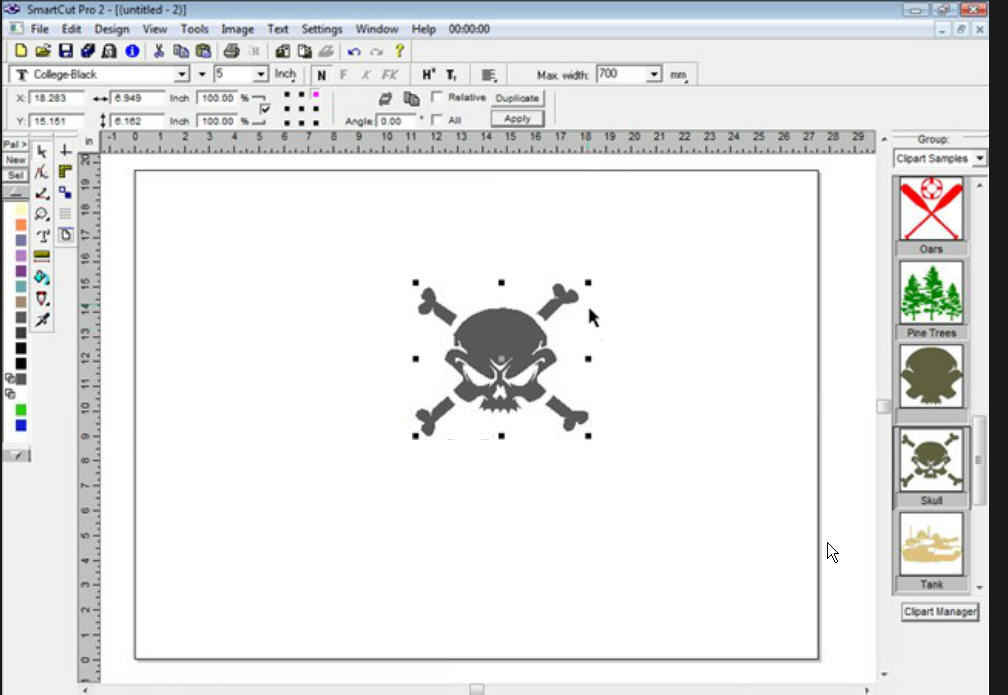The width and height of the screenshot is (1008, 695).
Task: Click the Undo arrow icon
Action: click(x=354, y=50)
